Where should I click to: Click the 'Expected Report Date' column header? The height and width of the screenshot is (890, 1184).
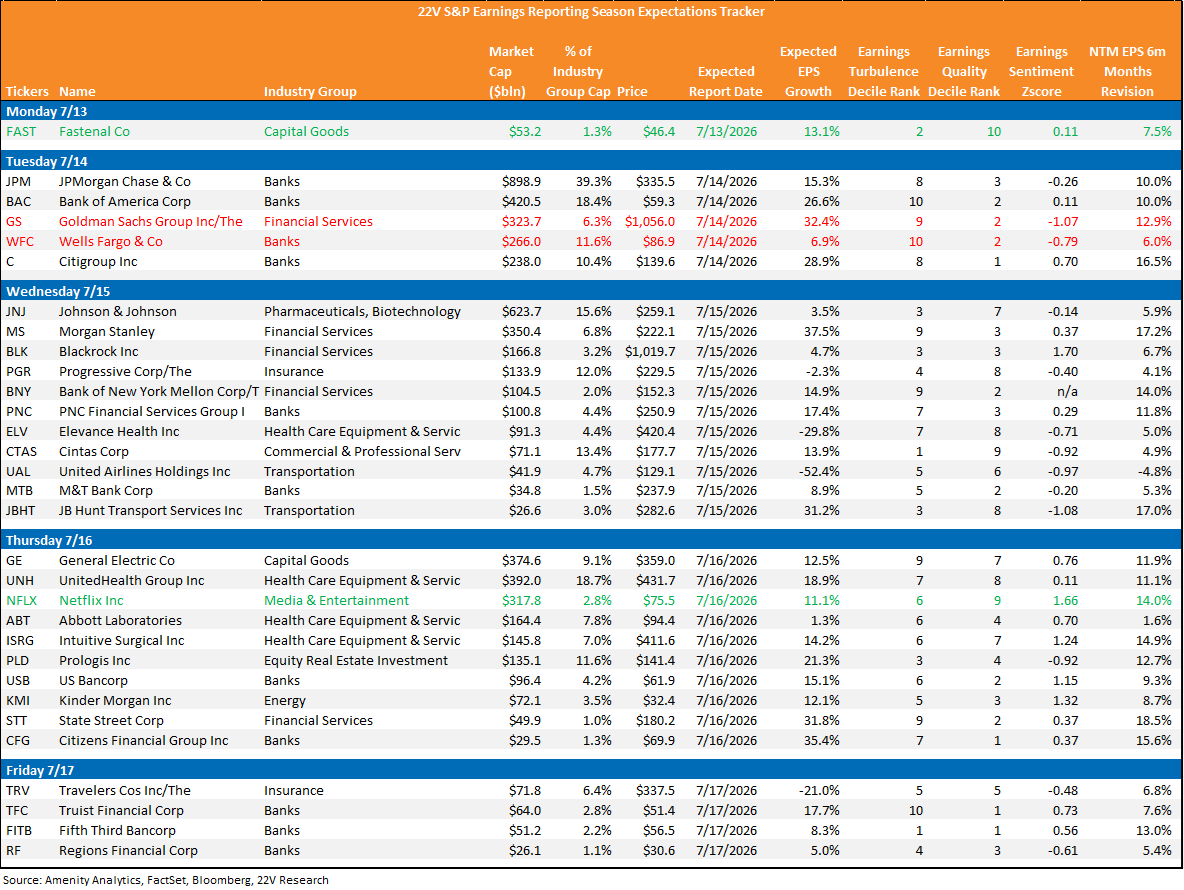726,82
